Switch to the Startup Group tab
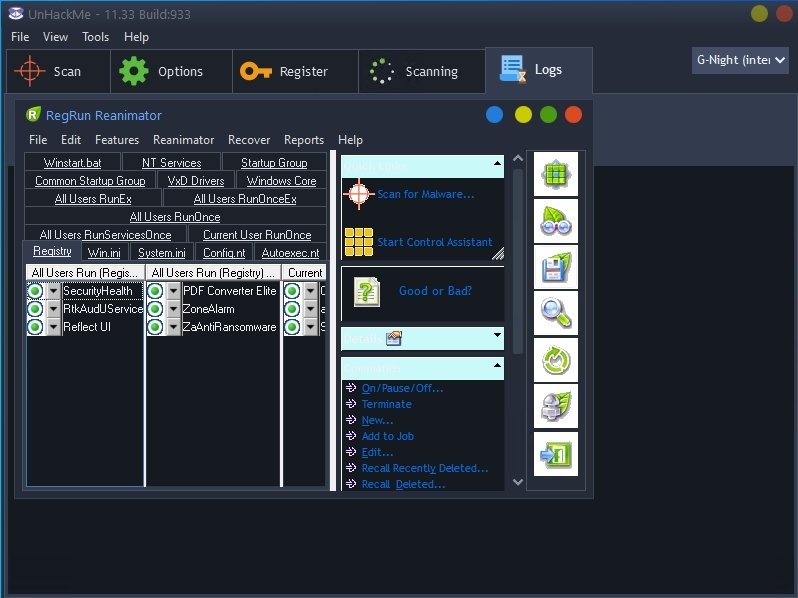This screenshot has width=798, height=598. 274,163
